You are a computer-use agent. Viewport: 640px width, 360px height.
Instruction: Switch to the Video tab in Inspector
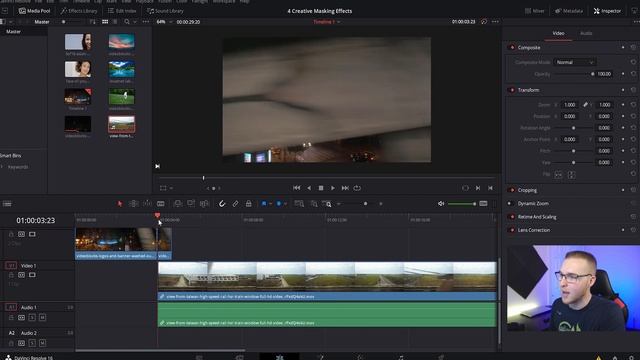click(x=558, y=33)
